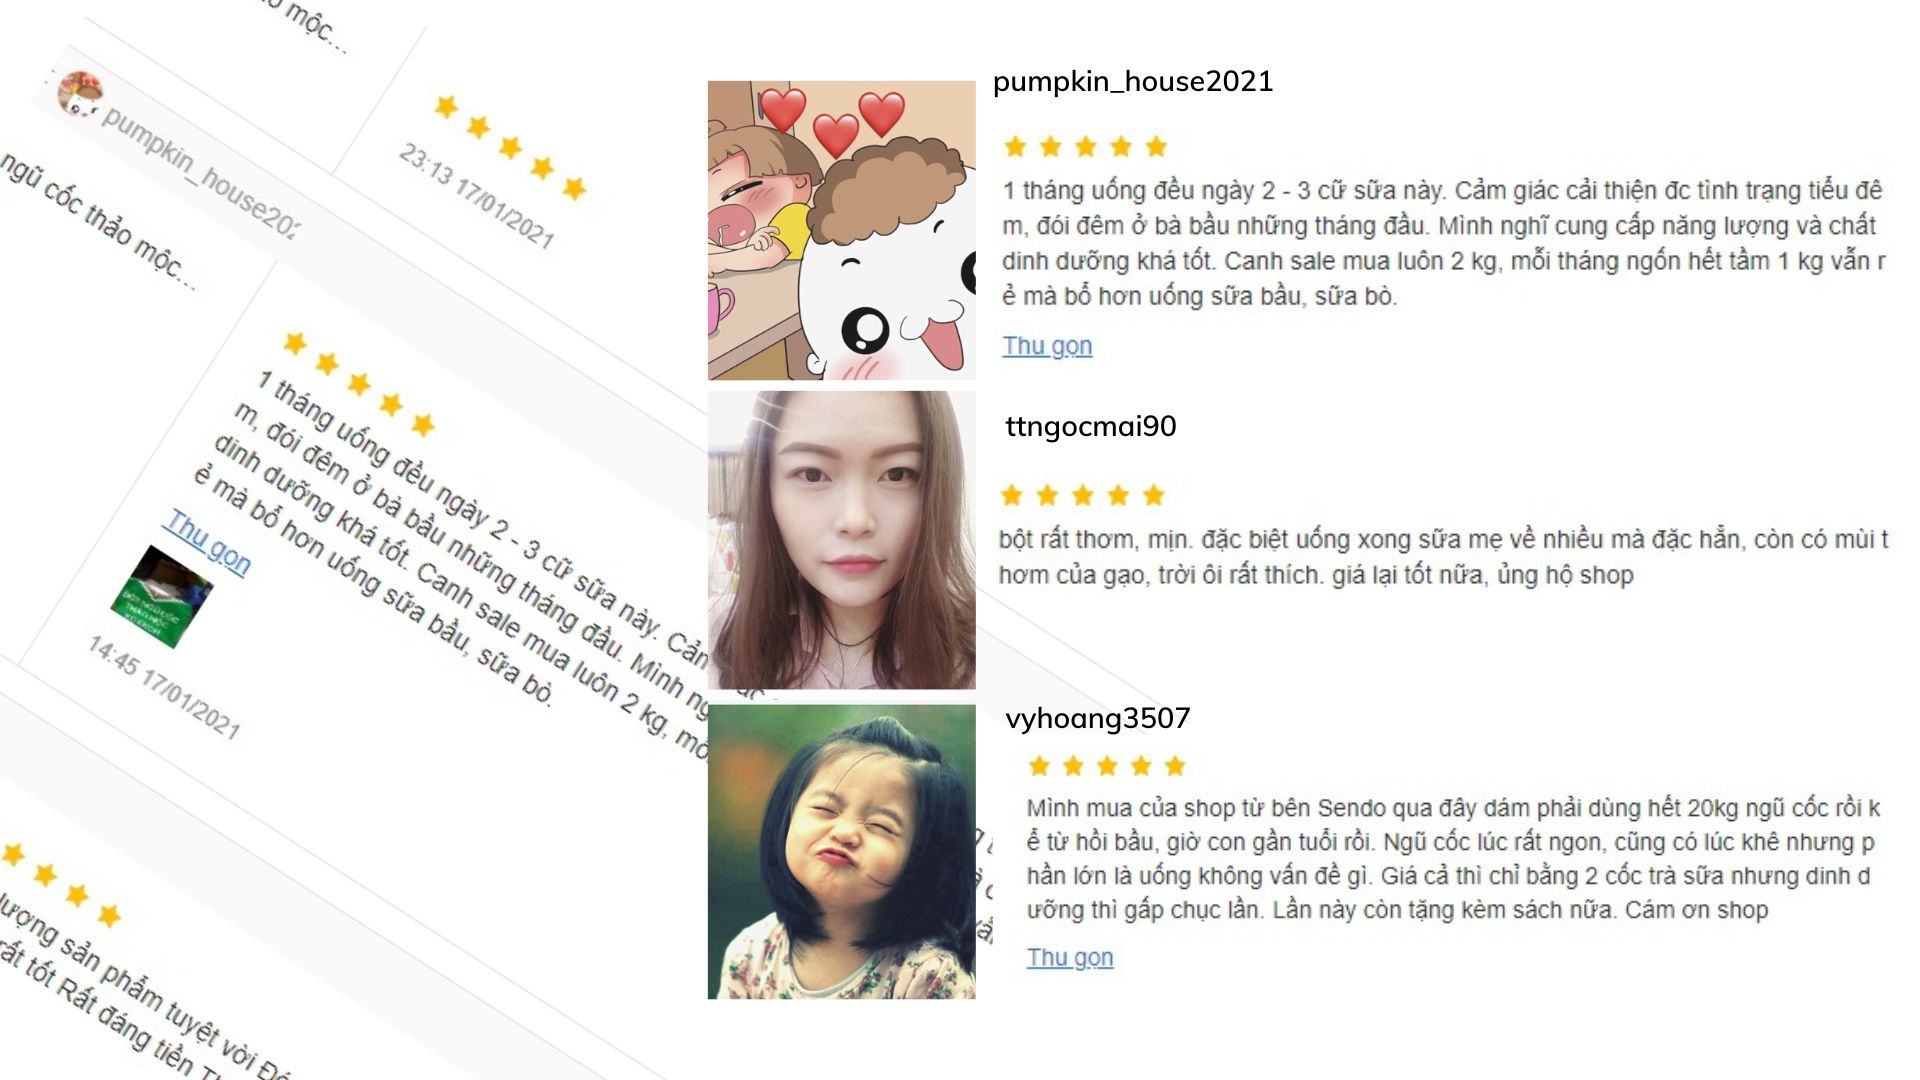Click the tilted Thu gọn link
This screenshot has width=1920, height=1080.
tap(208, 542)
